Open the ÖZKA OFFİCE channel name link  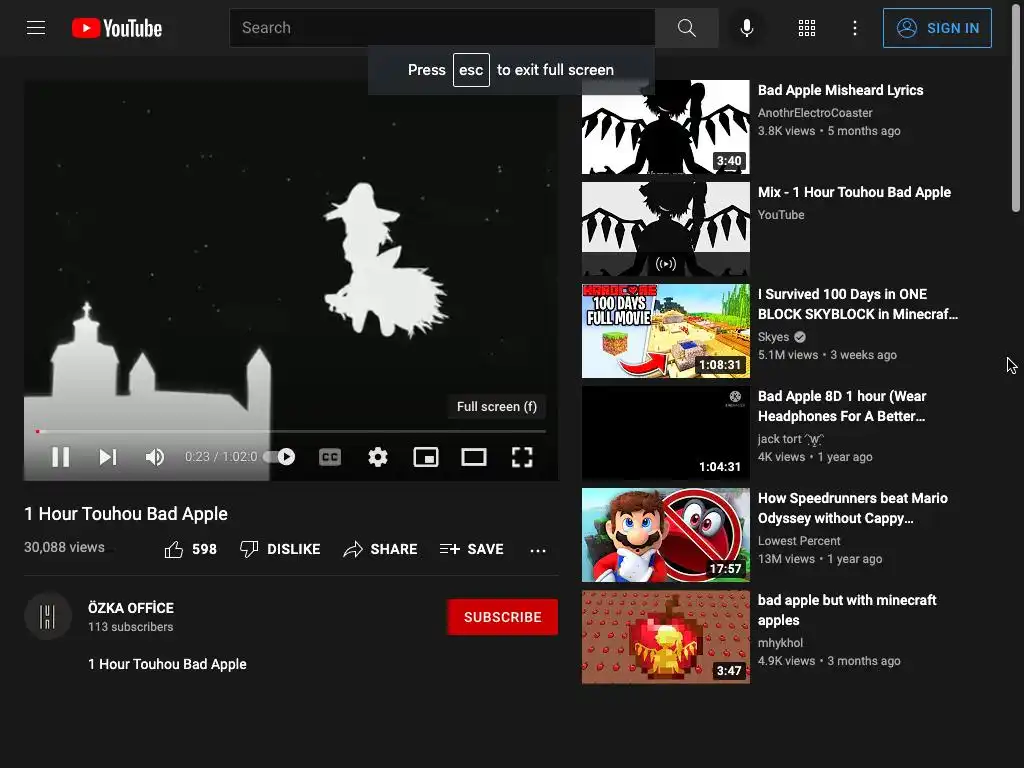click(131, 608)
